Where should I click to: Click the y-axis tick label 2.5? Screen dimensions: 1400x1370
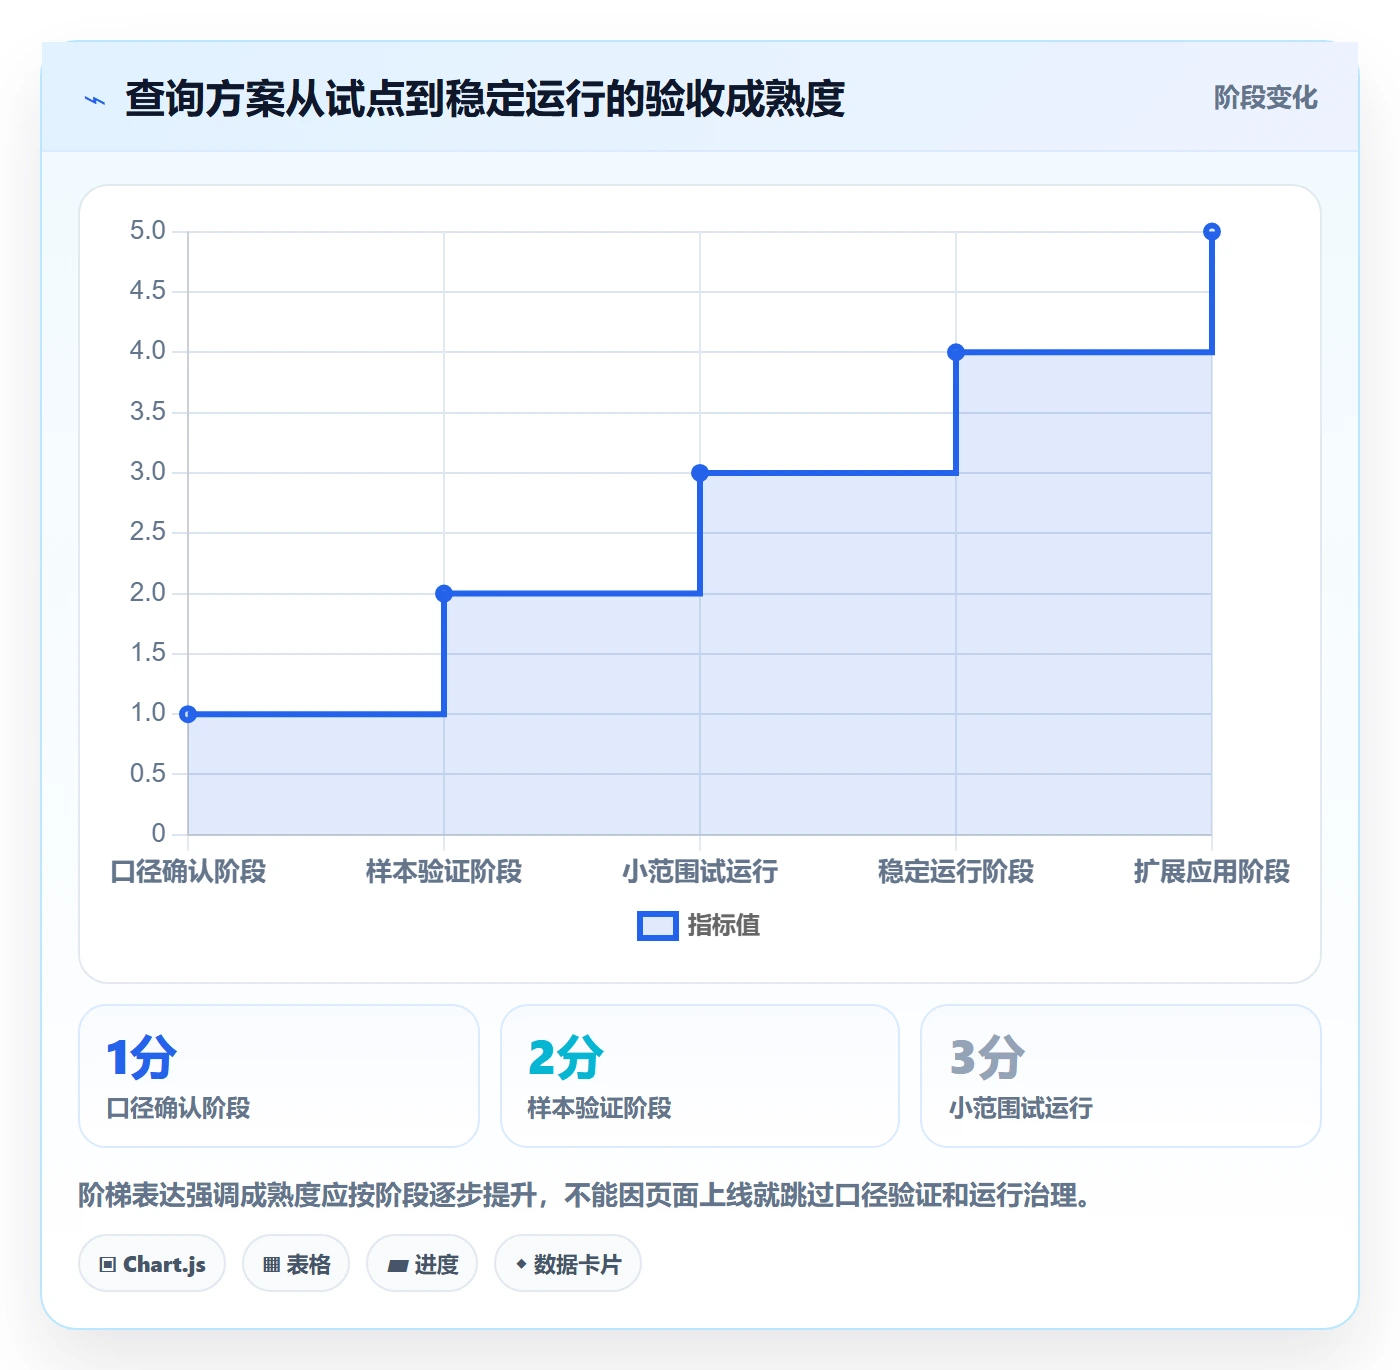(x=148, y=532)
